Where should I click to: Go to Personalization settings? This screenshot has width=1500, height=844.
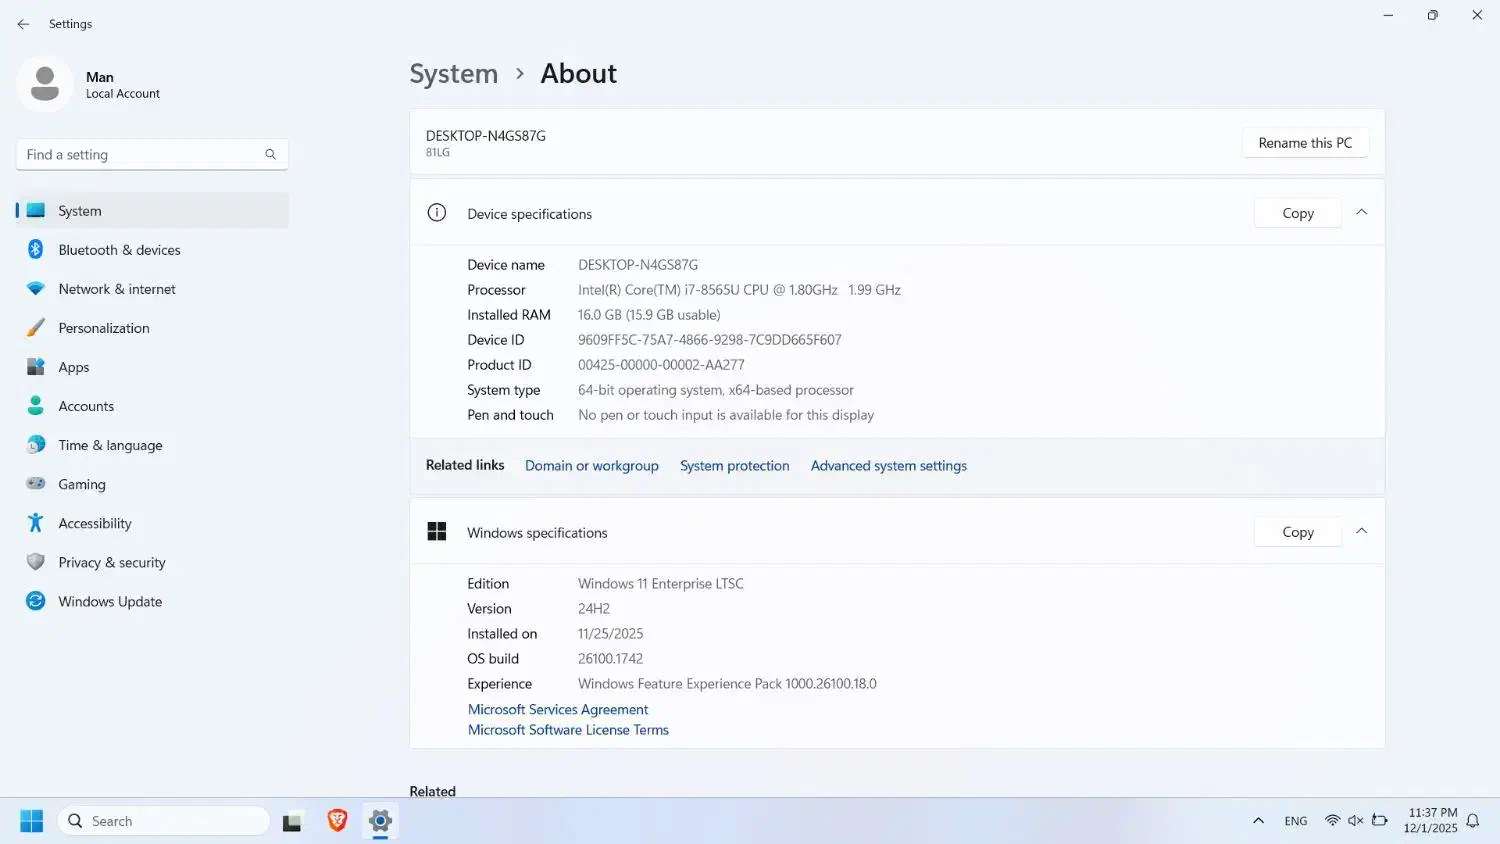click(x=104, y=328)
